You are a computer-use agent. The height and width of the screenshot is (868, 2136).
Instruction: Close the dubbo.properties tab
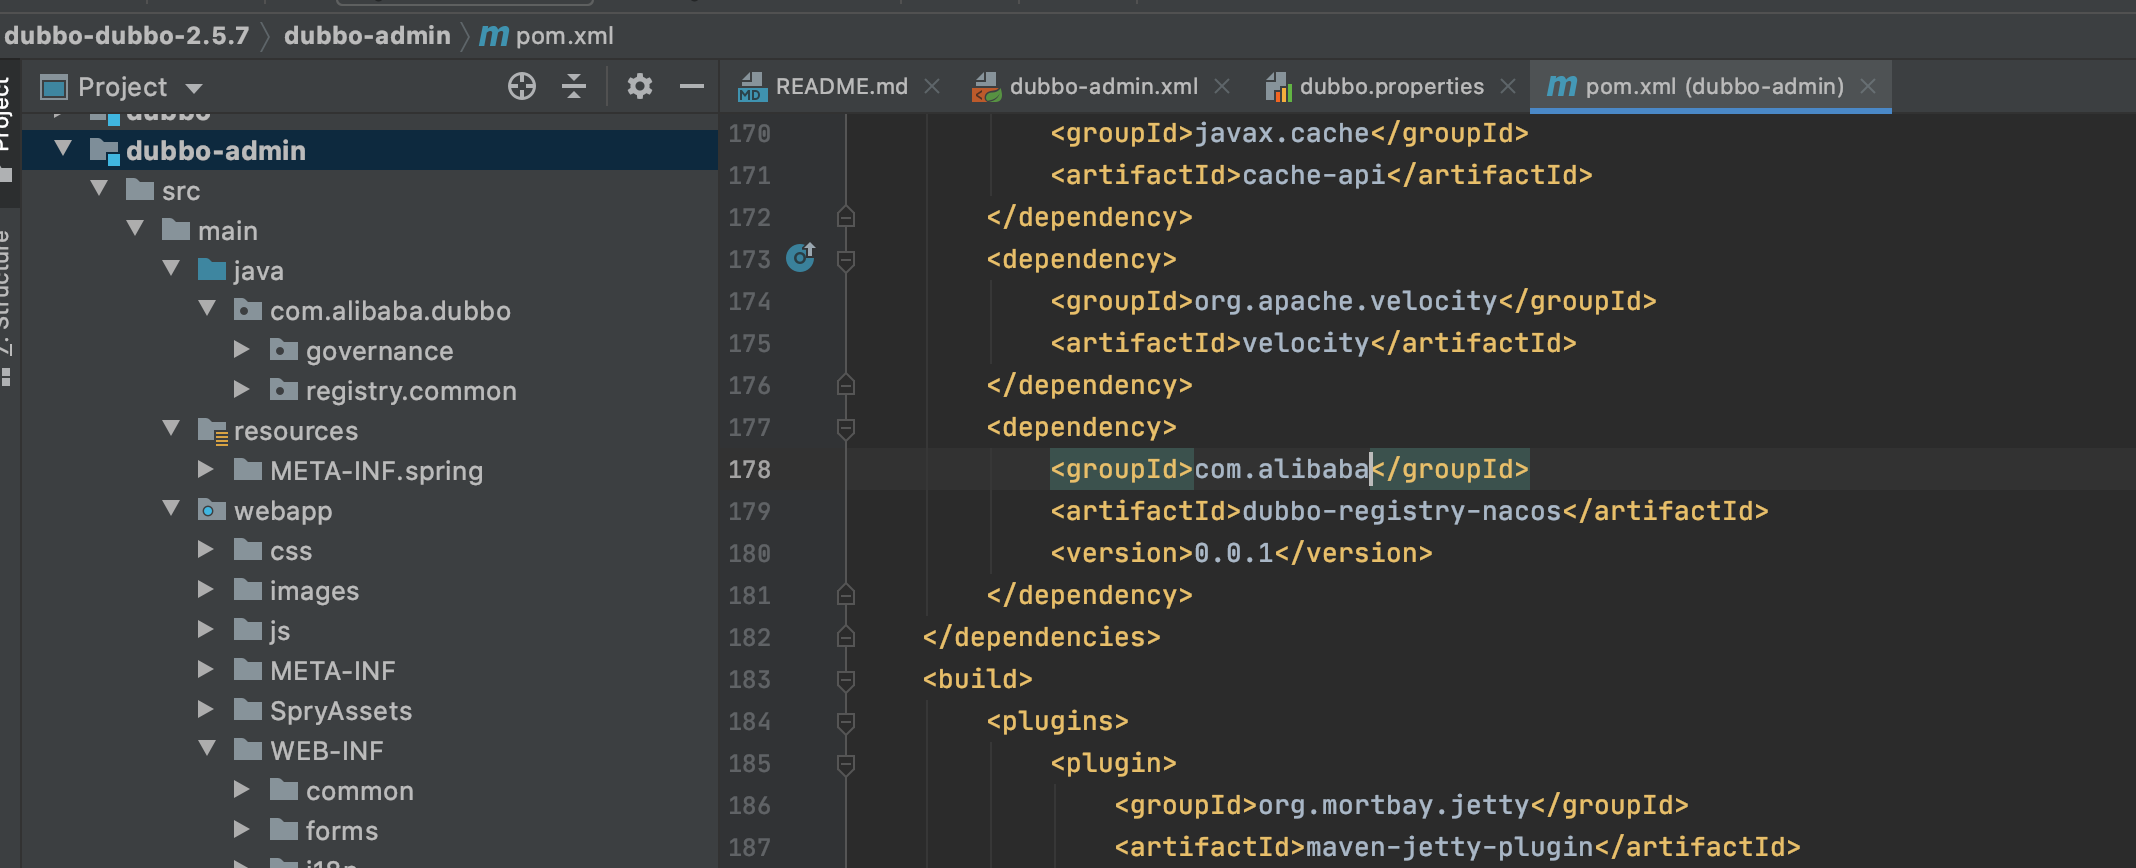pos(1508,87)
